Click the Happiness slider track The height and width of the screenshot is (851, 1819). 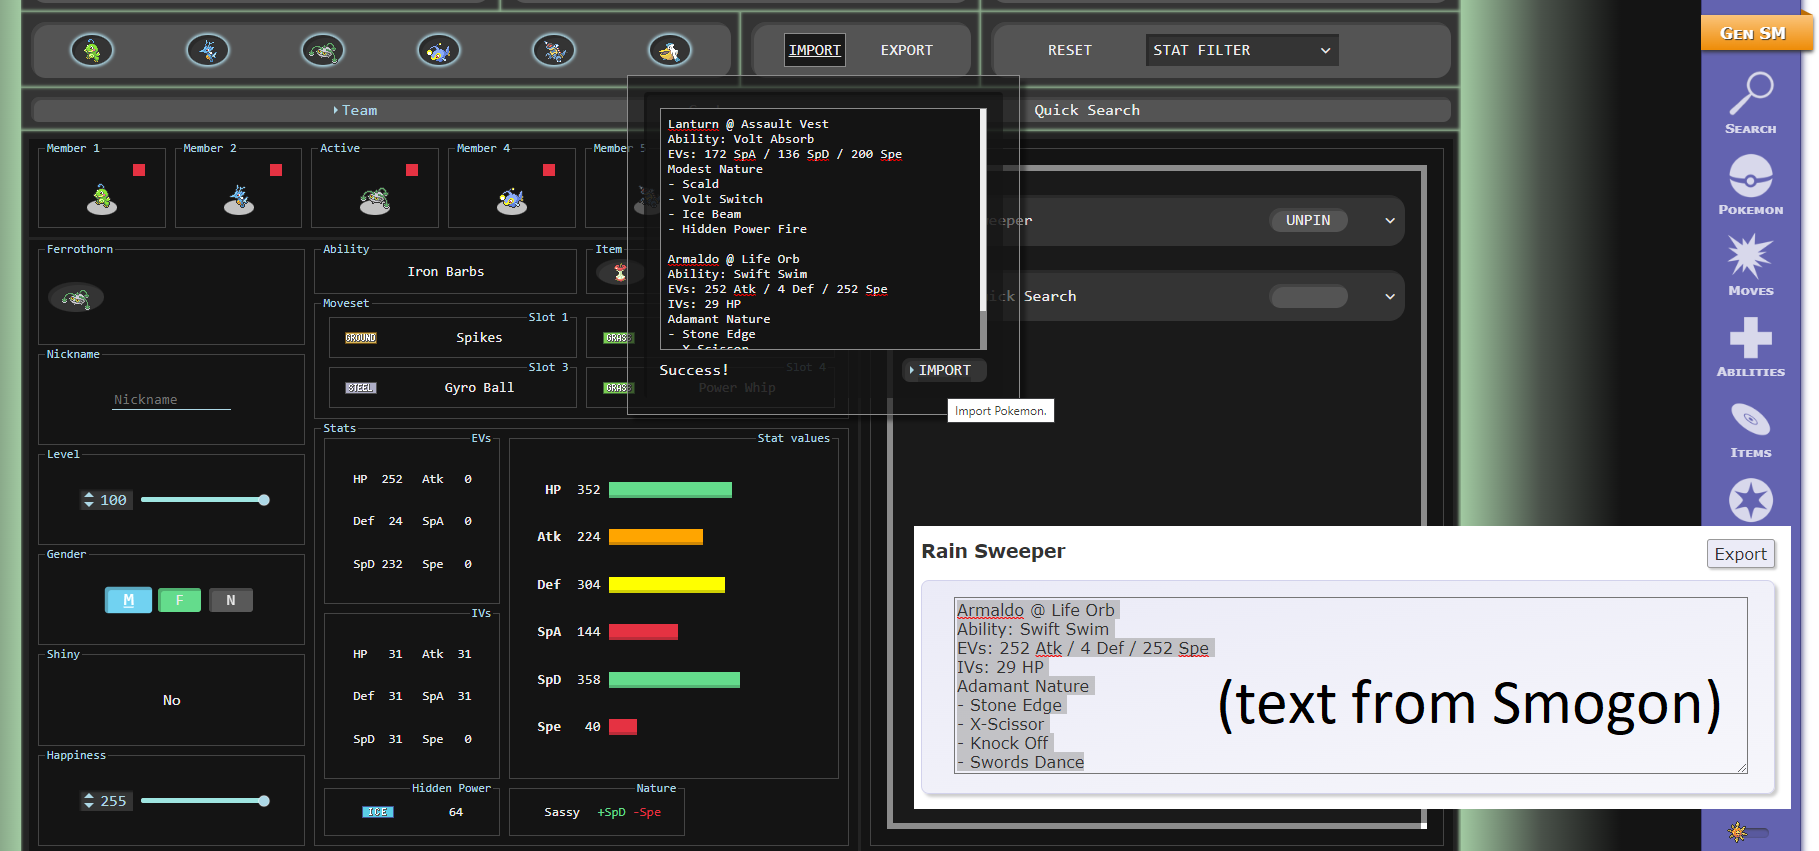click(x=205, y=801)
